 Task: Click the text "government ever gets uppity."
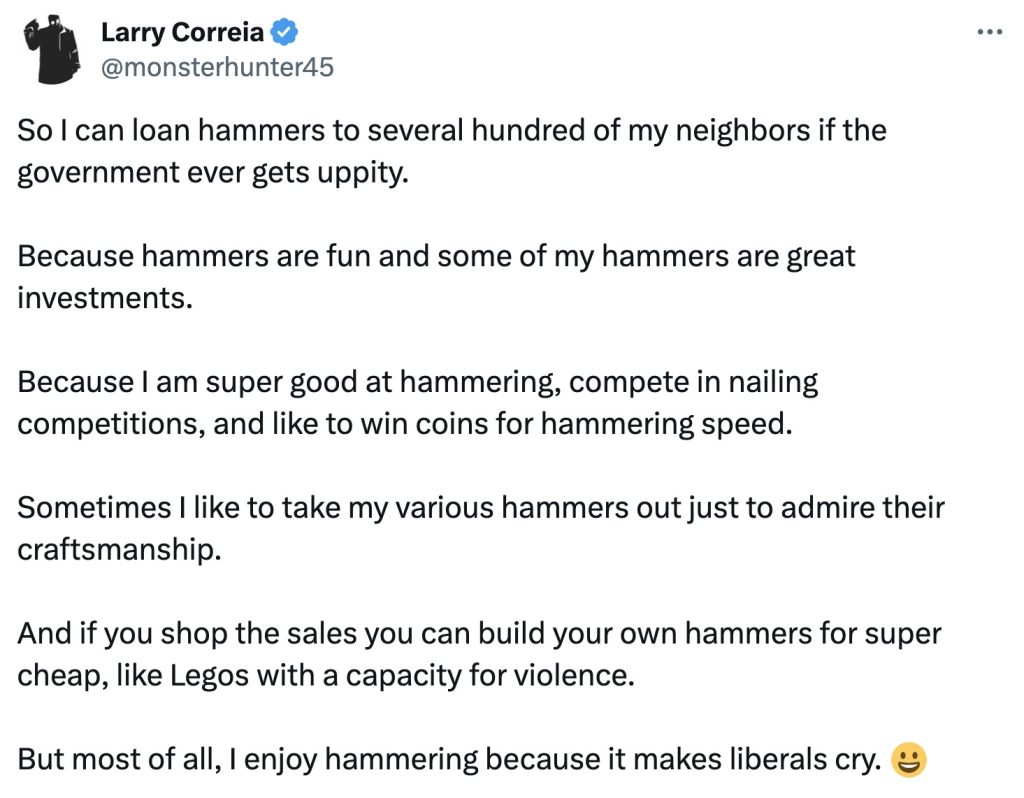214,172
